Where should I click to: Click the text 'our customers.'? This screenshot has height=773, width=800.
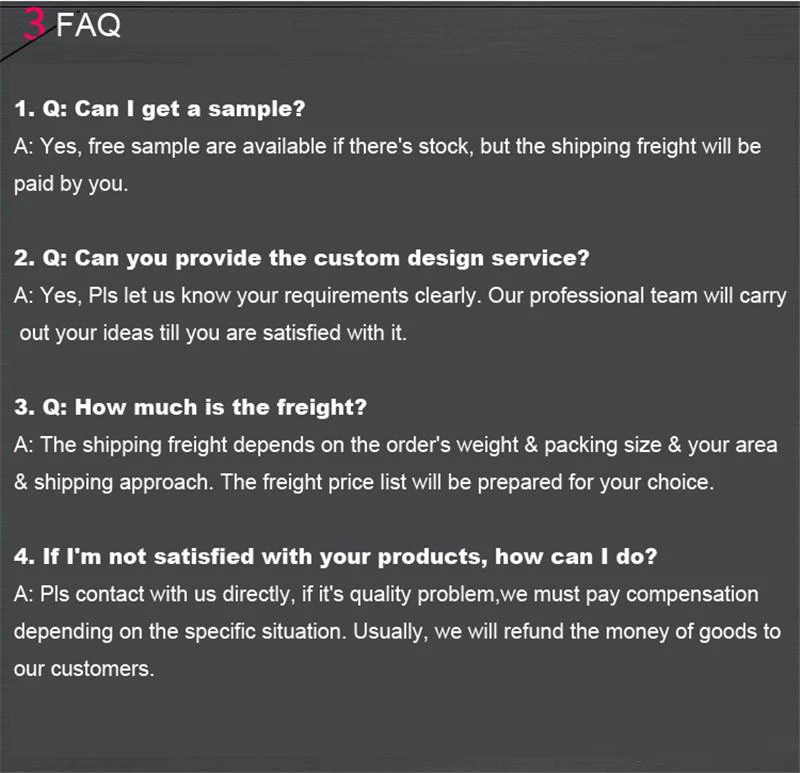pyautogui.click(x=84, y=669)
